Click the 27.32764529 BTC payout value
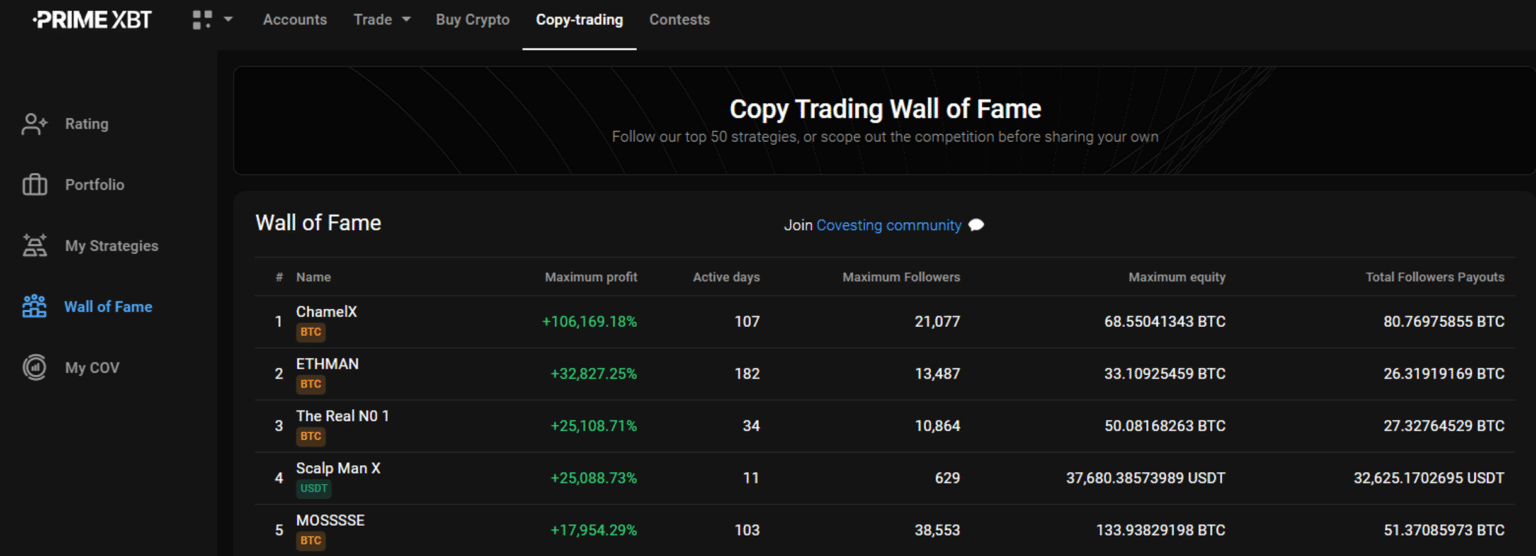Viewport: 1536px width, 556px height. click(1444, 426)
